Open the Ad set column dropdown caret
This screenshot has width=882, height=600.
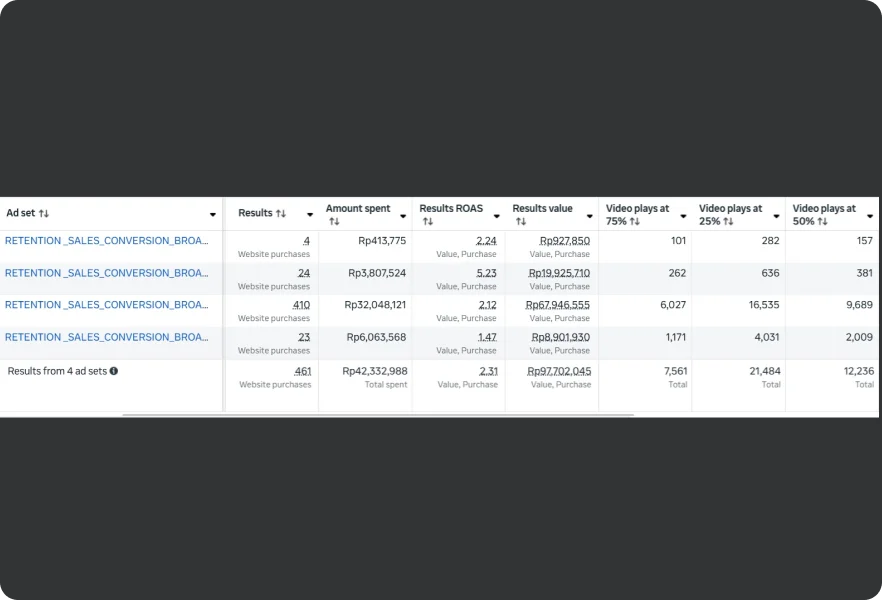click(213, 215)
